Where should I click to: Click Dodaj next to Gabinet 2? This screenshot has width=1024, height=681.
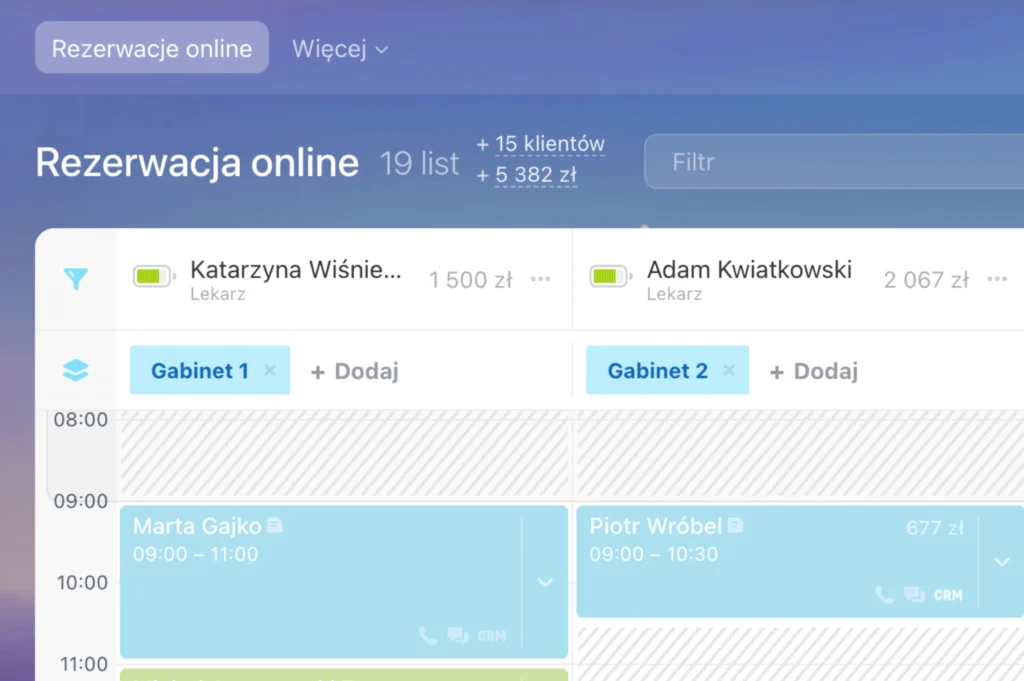[x=814, y=371]
